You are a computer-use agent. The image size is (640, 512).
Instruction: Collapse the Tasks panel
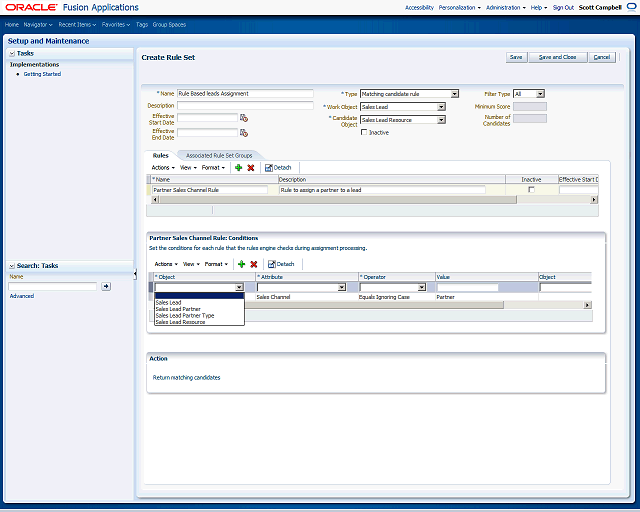(x=12, y=53)
